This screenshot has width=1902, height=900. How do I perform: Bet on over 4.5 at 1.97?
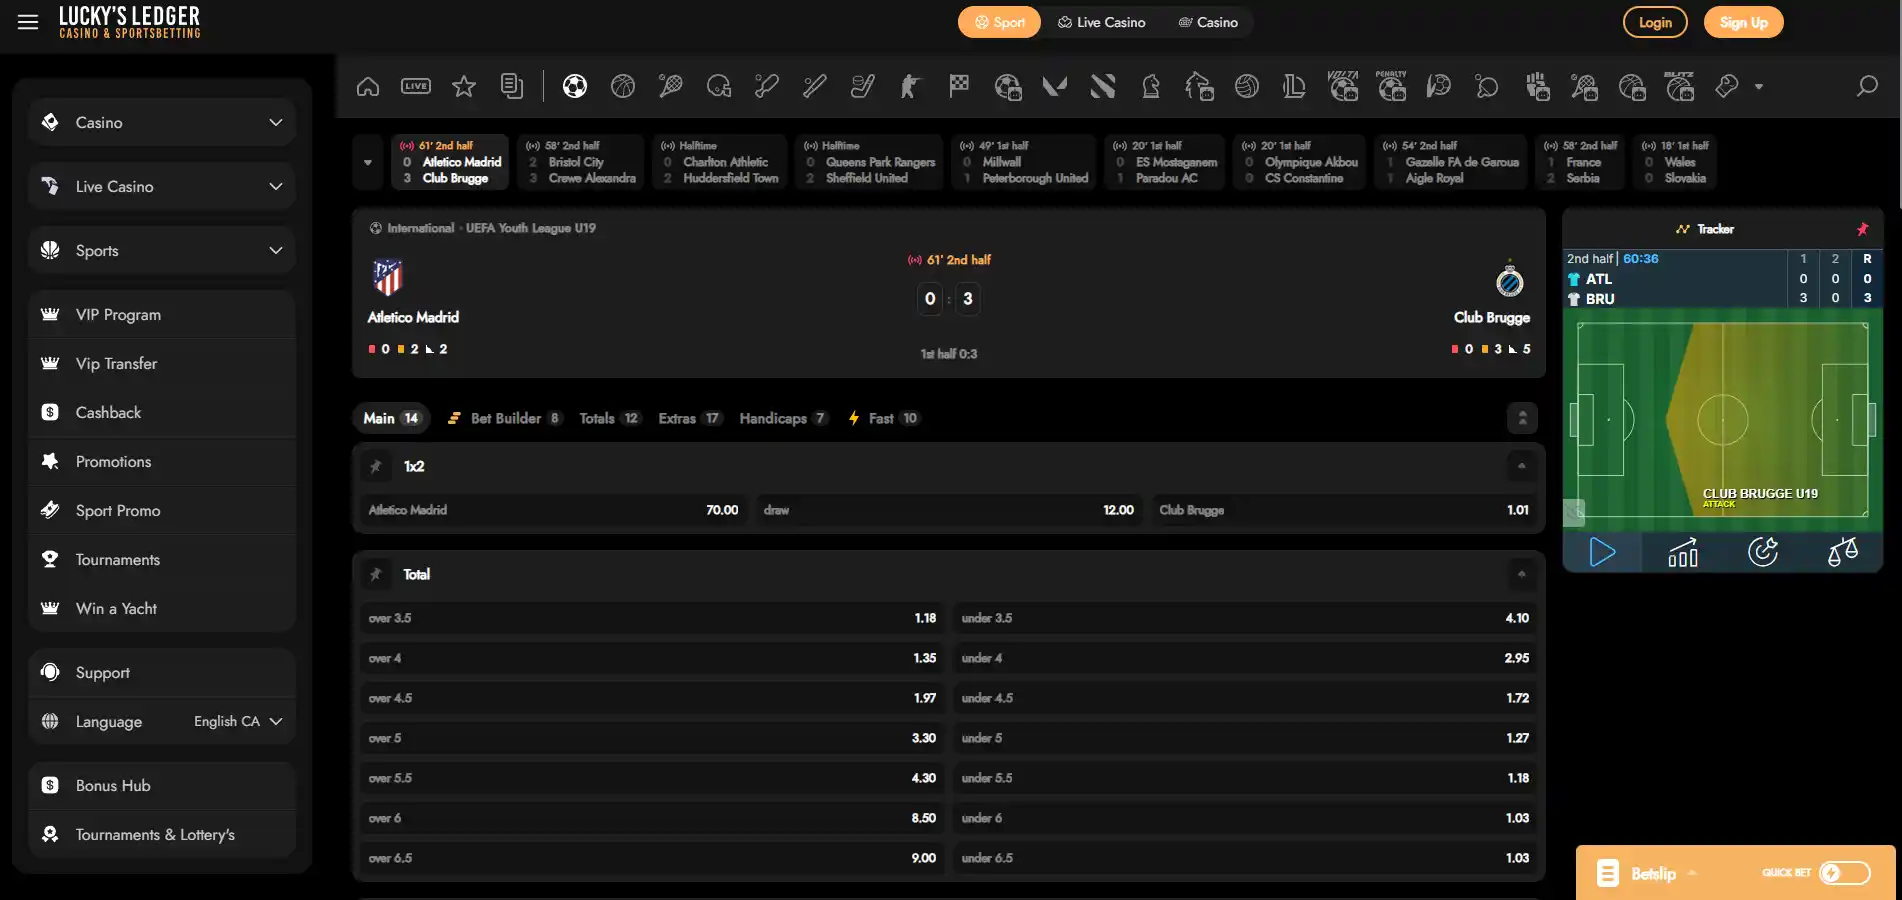pyautogui.click(x=652, y=698)
